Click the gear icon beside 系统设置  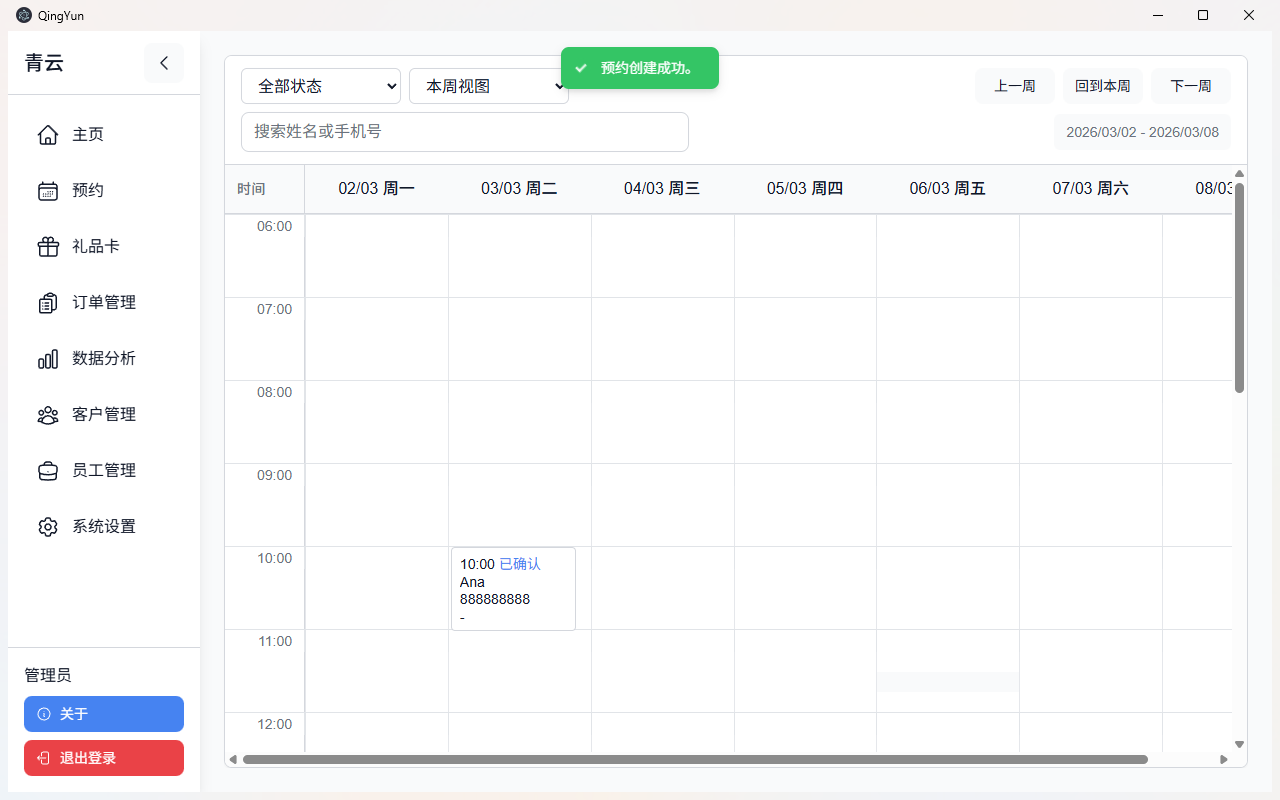coord(48,527)
